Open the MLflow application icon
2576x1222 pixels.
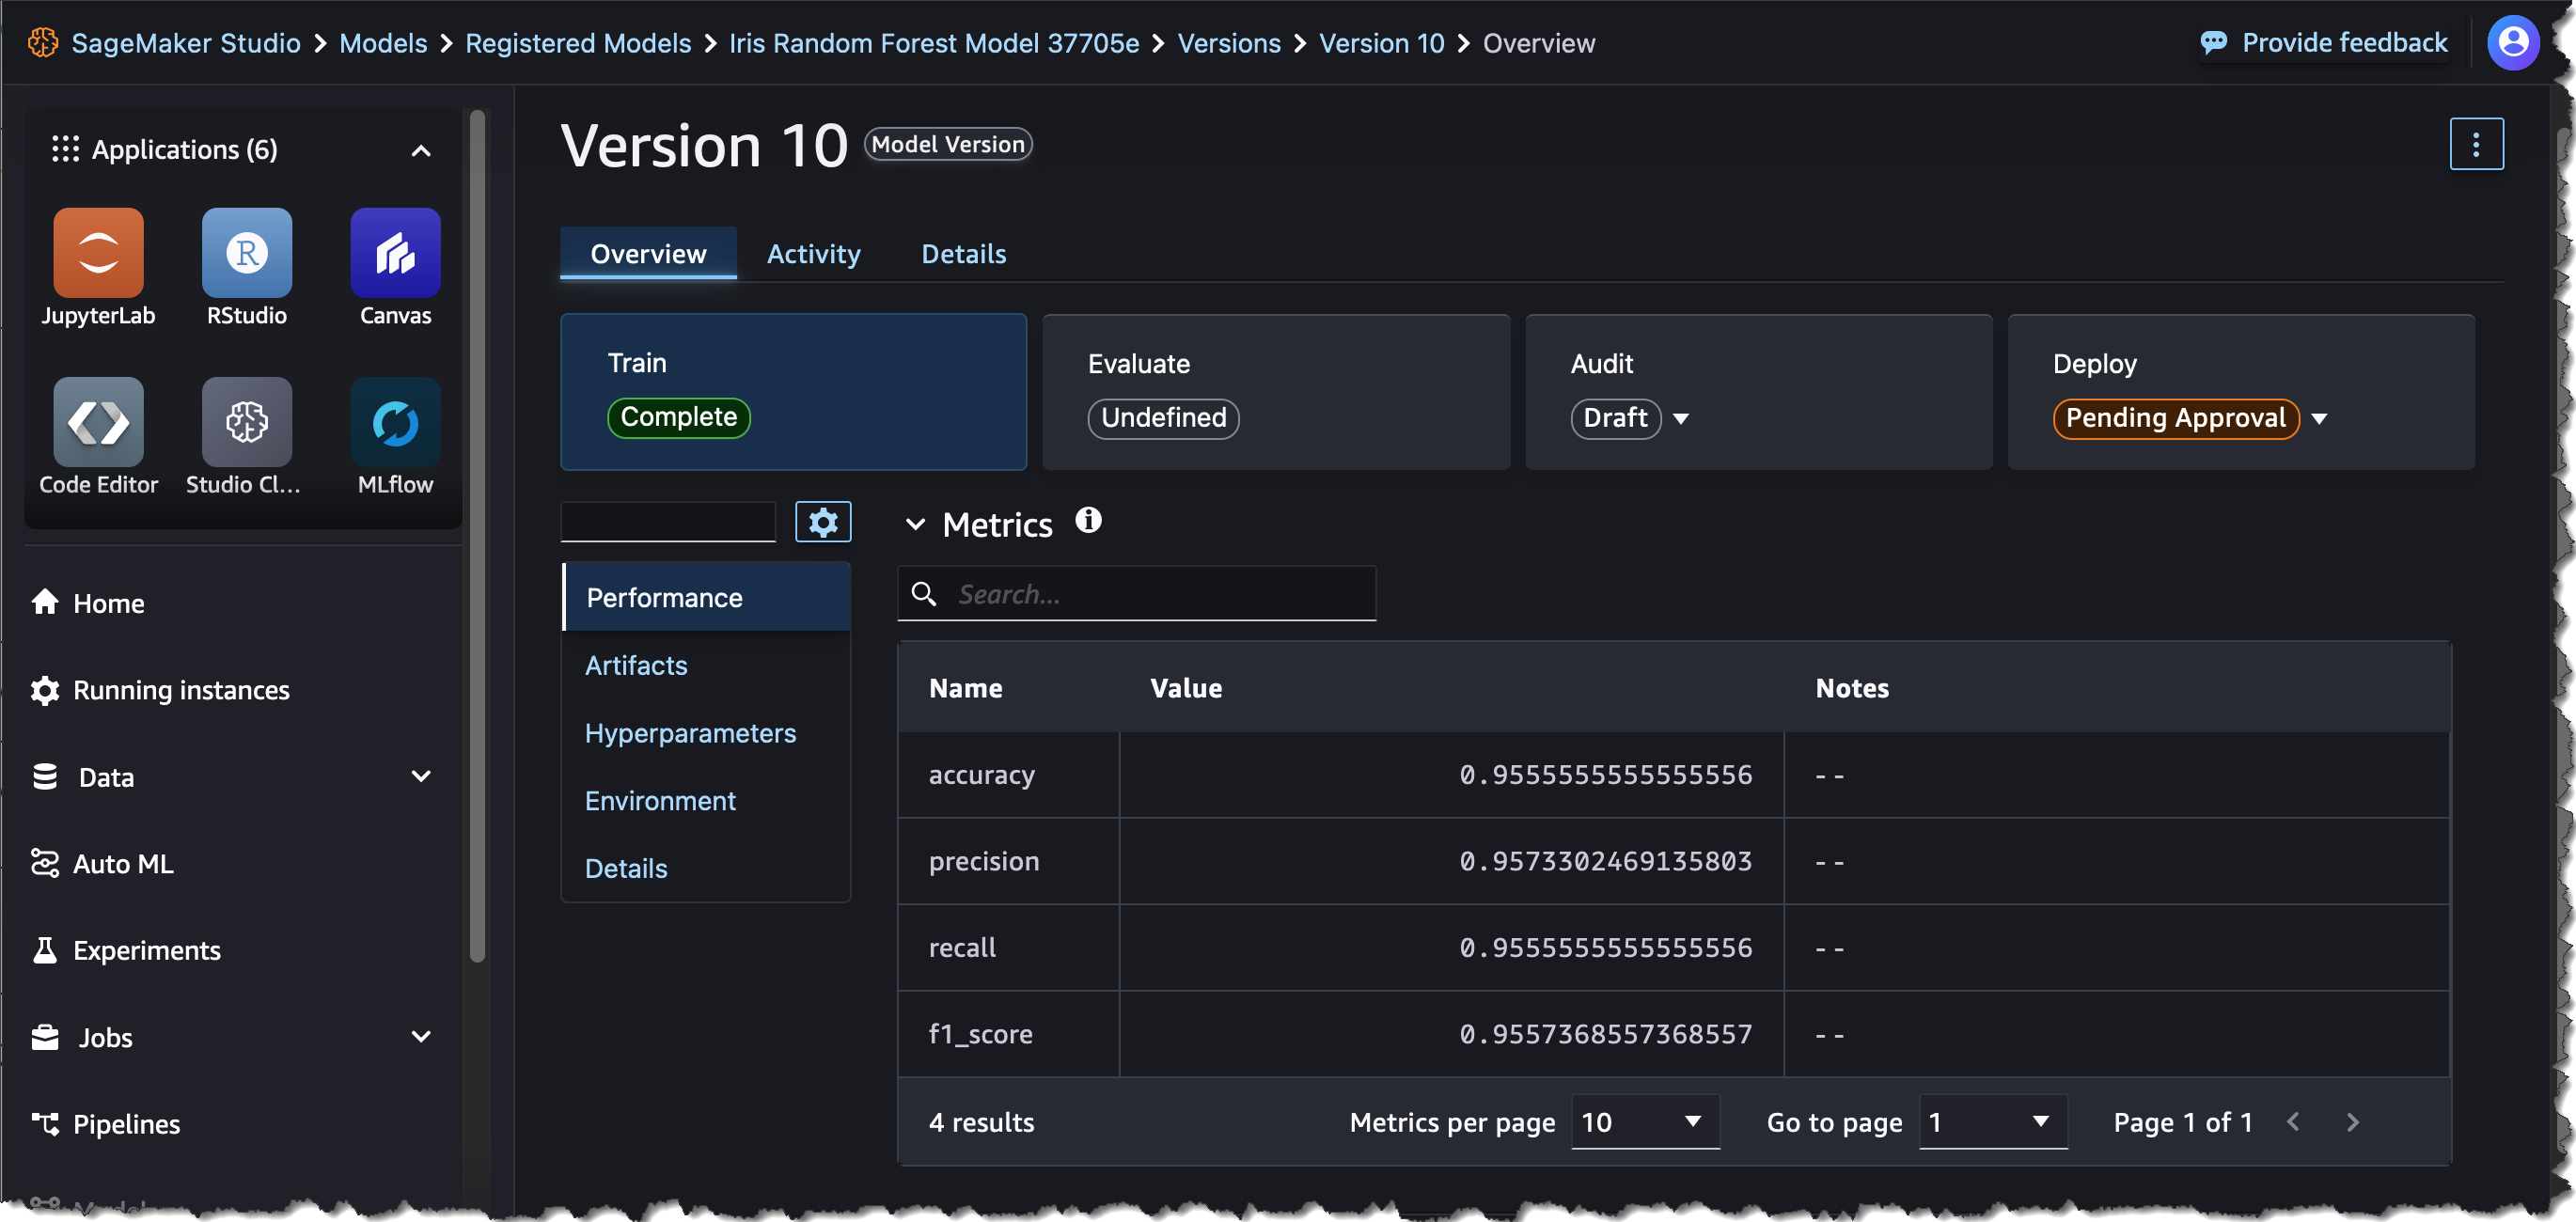(x=395, y=422)
